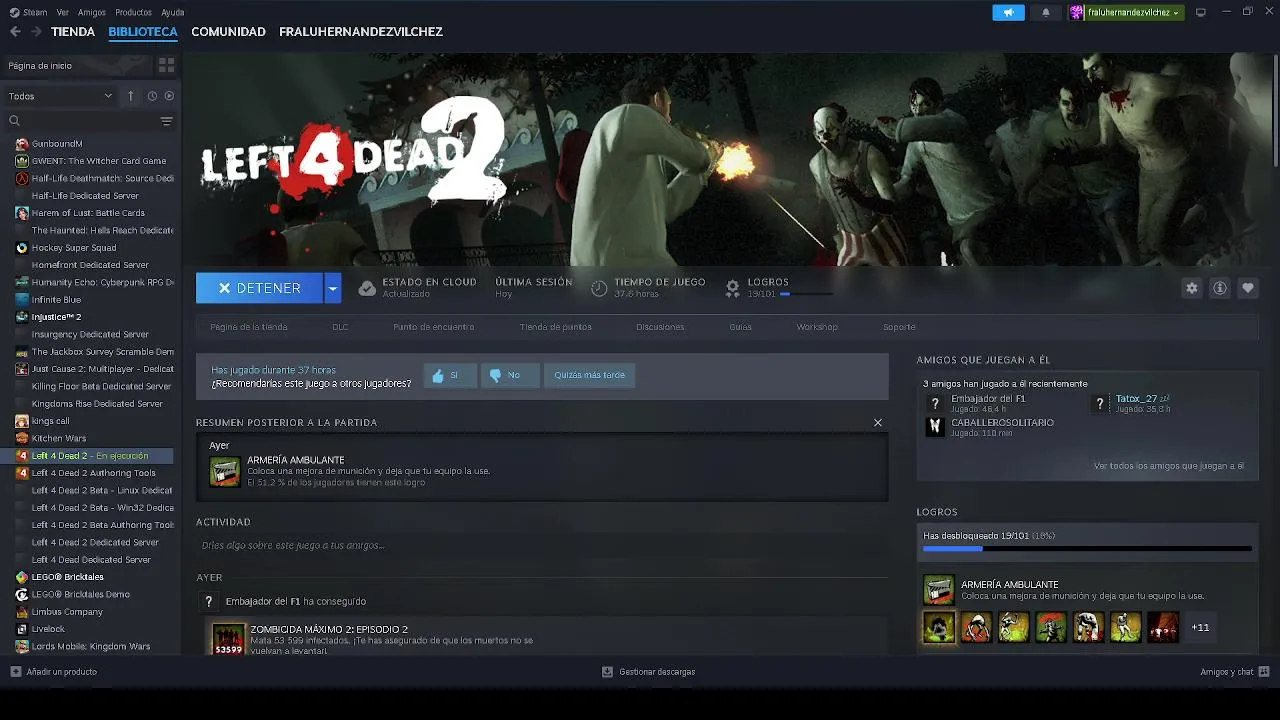Viewport: 1280px width, 720px height.
Task: Open the Ver menu
Action: 63,12
